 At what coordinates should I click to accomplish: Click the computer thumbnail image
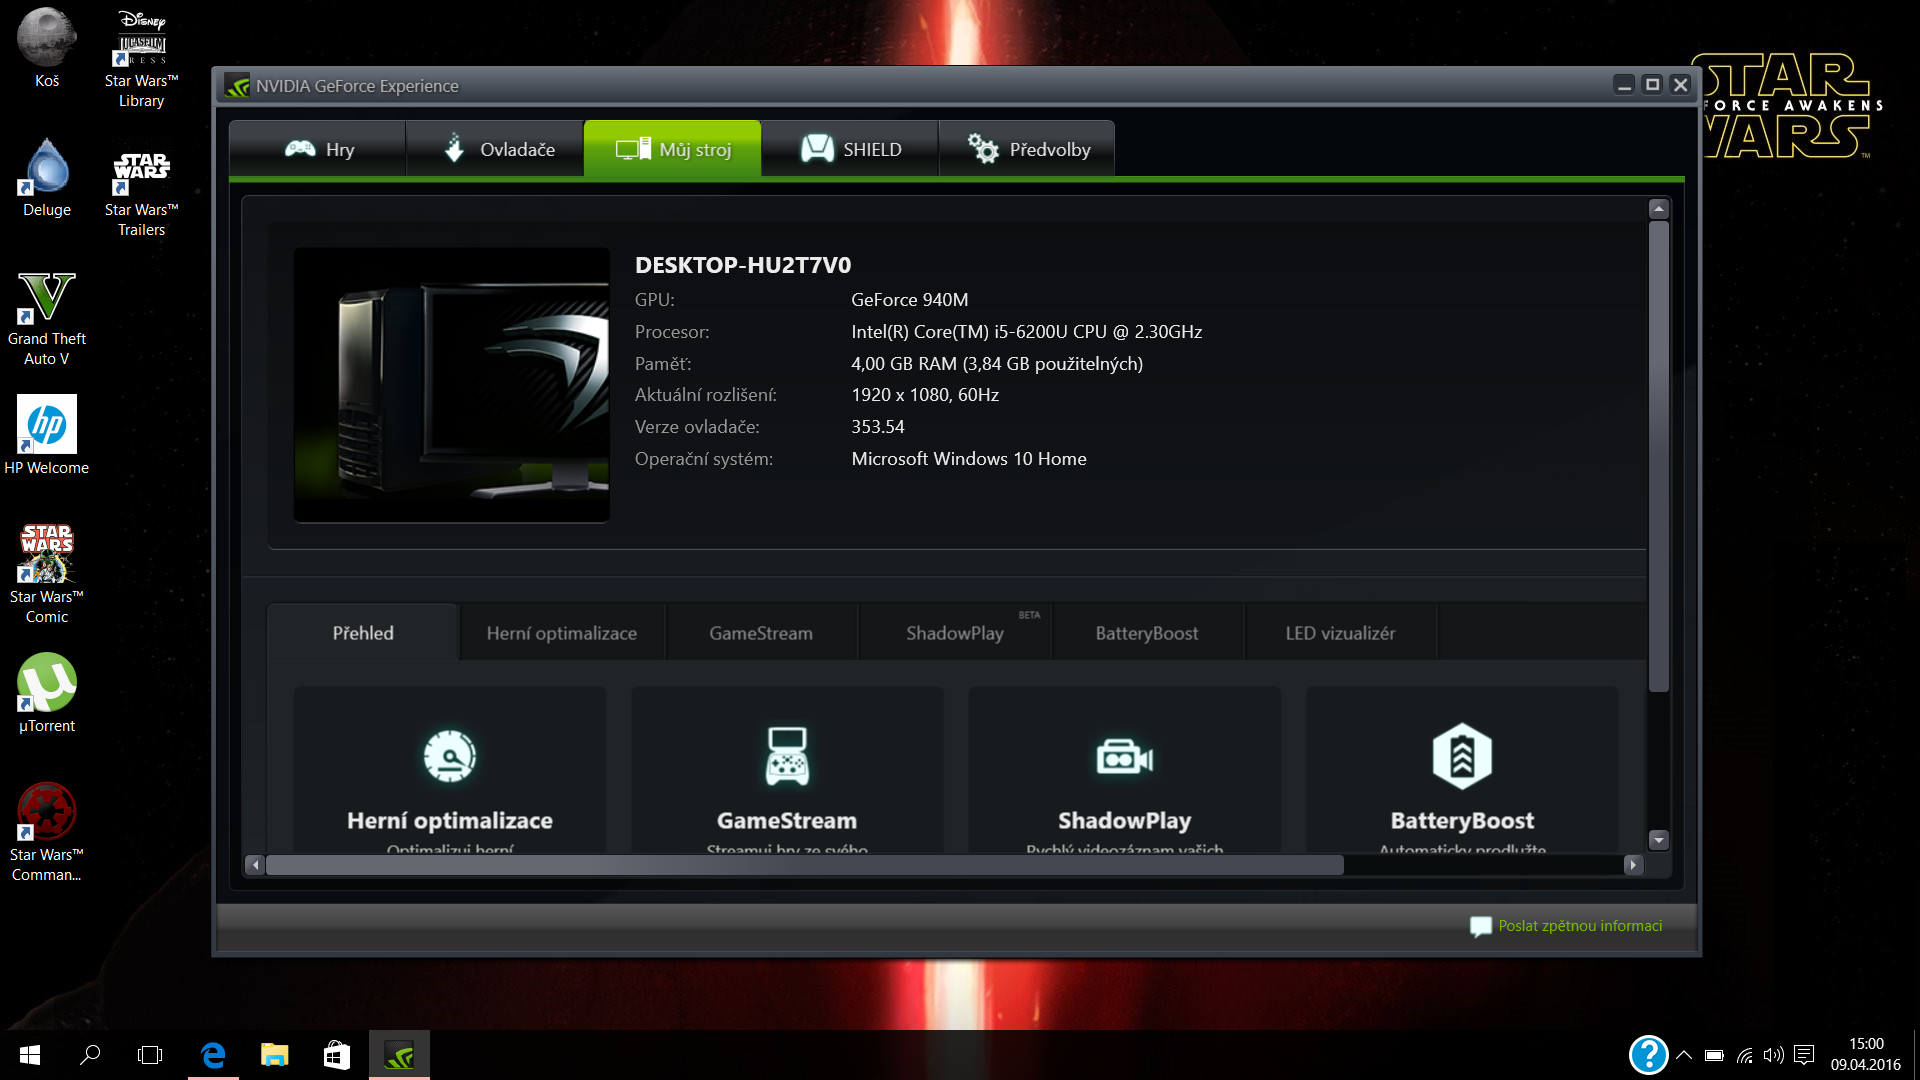[451, 385]
